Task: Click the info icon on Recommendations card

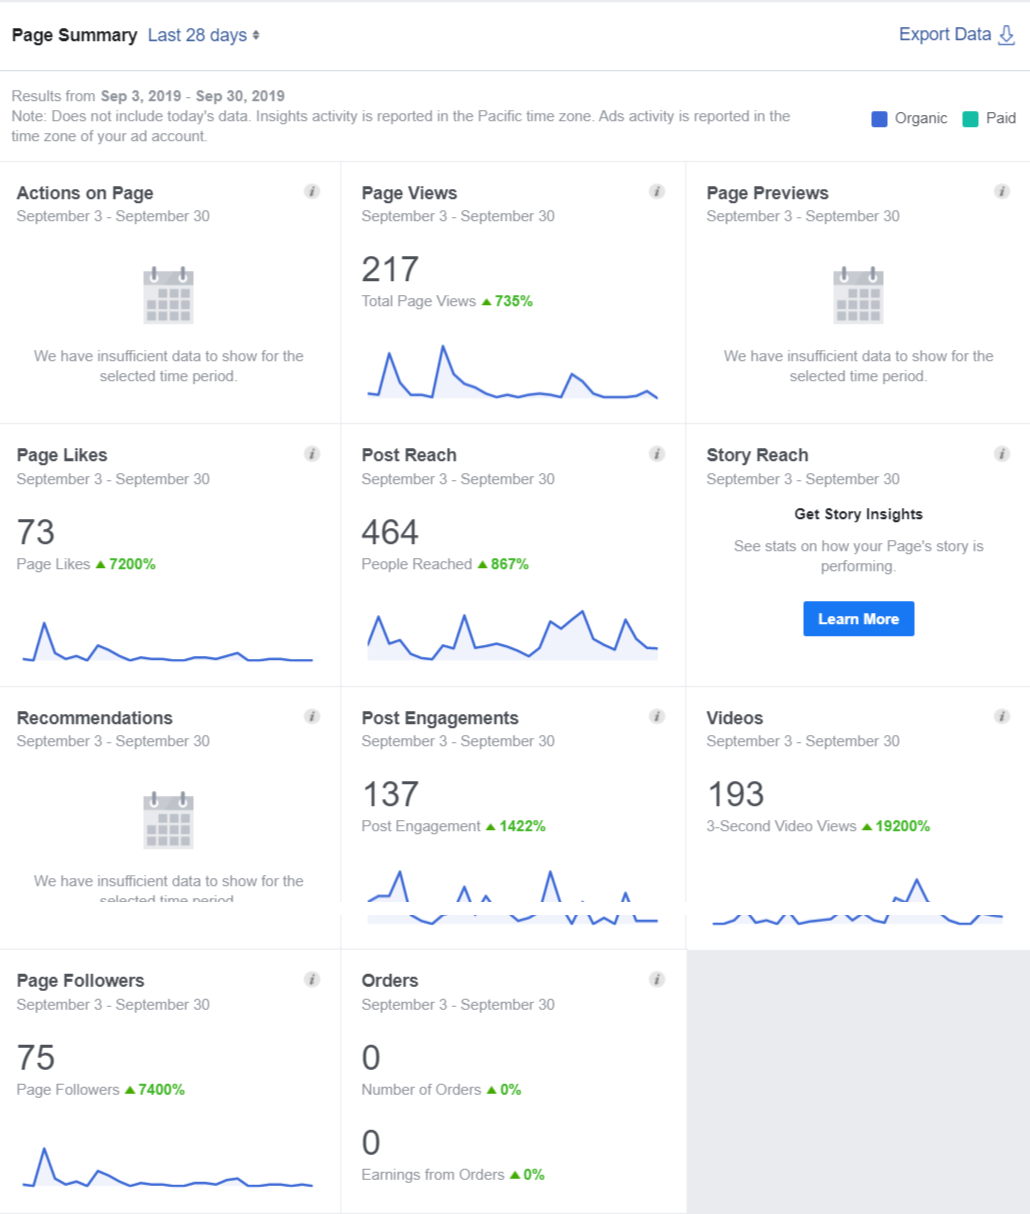Action: click(x=312, y=716)
